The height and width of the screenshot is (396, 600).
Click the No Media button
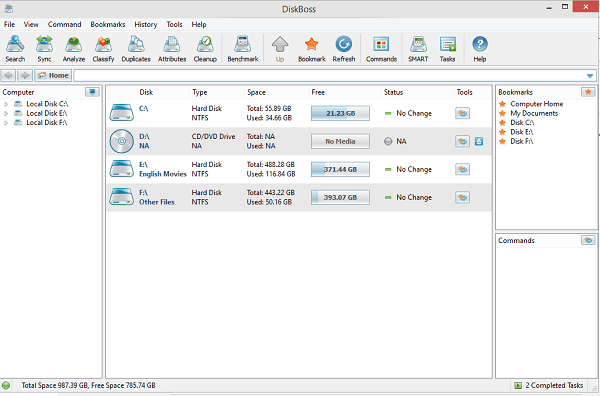[340, 141]
